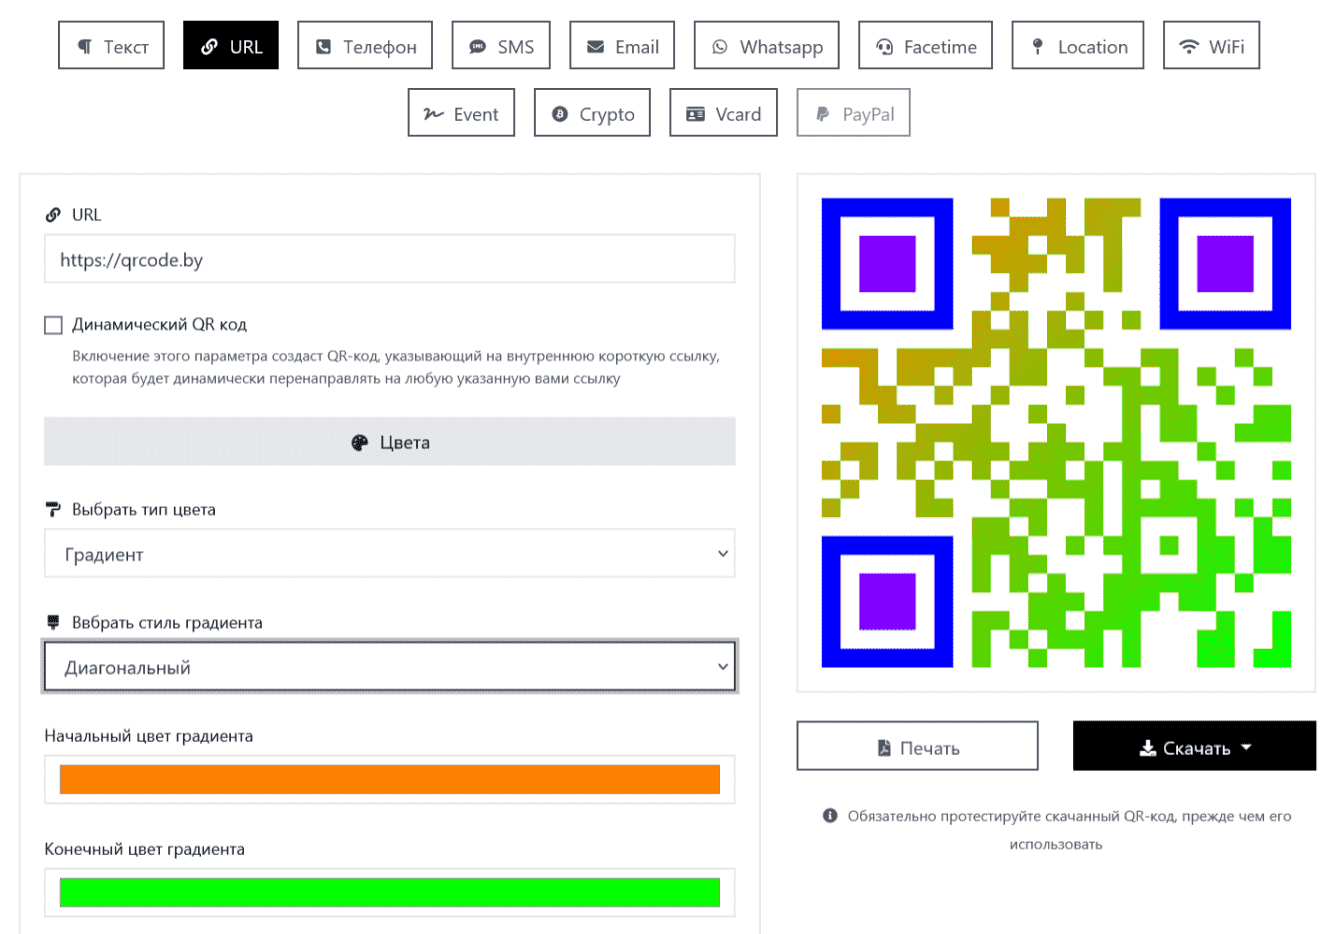
Task: Click the info icon near test reminder
Action: tap(830, 816)
